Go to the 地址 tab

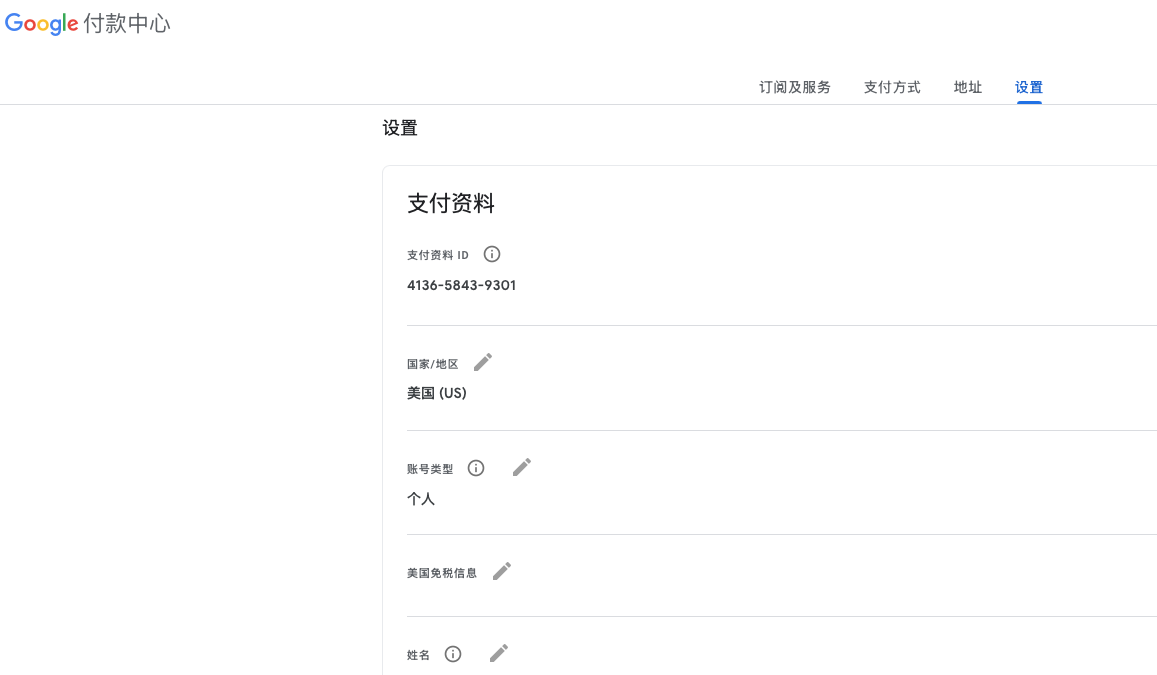968,87
